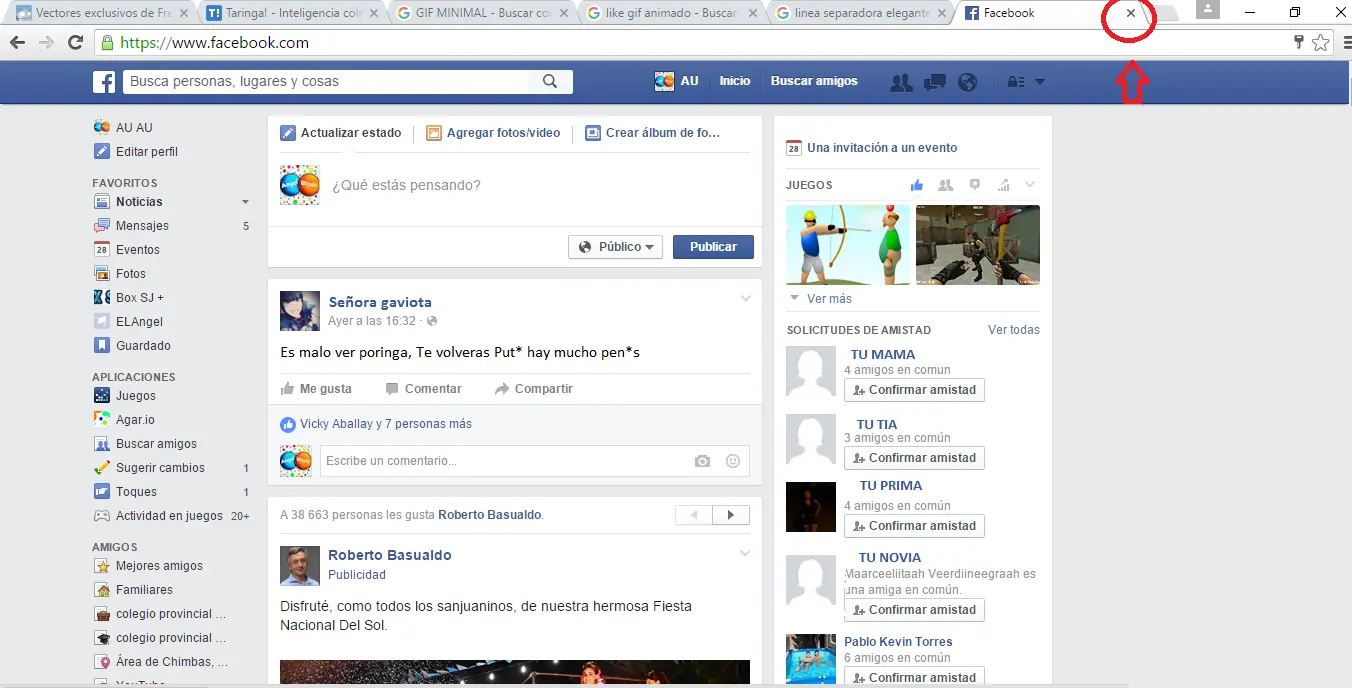Image resolution: width=1352 pixels, height=688 pixels.
Task: Click the key icon in address bar
Action: click(1299, 43)
